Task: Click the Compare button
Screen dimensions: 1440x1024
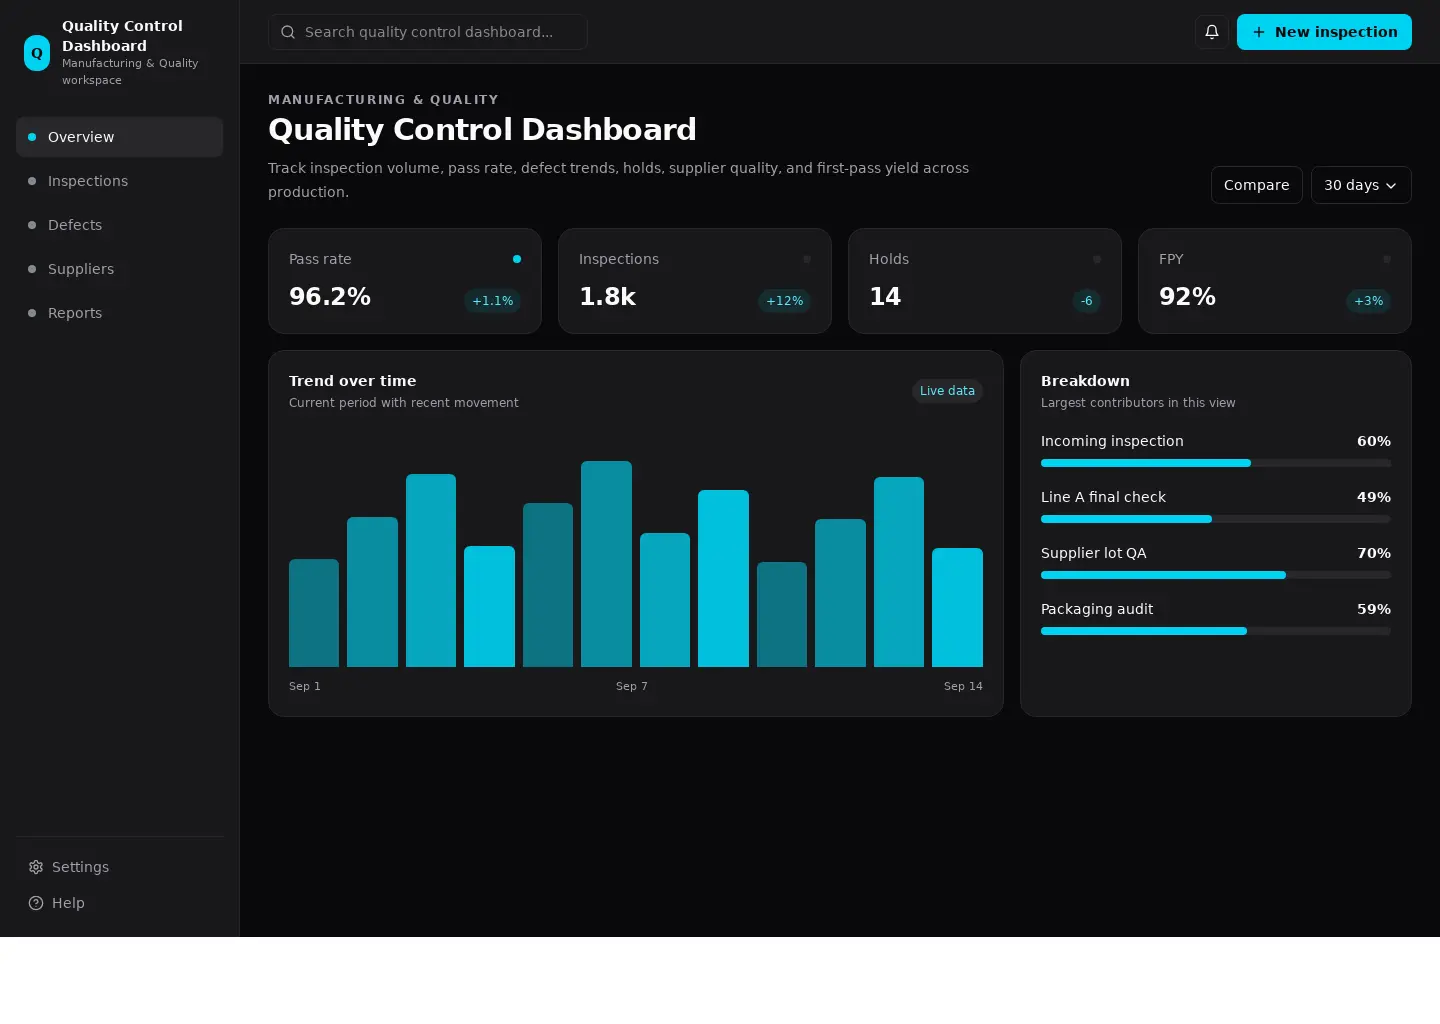Action: pos(1256,185)
